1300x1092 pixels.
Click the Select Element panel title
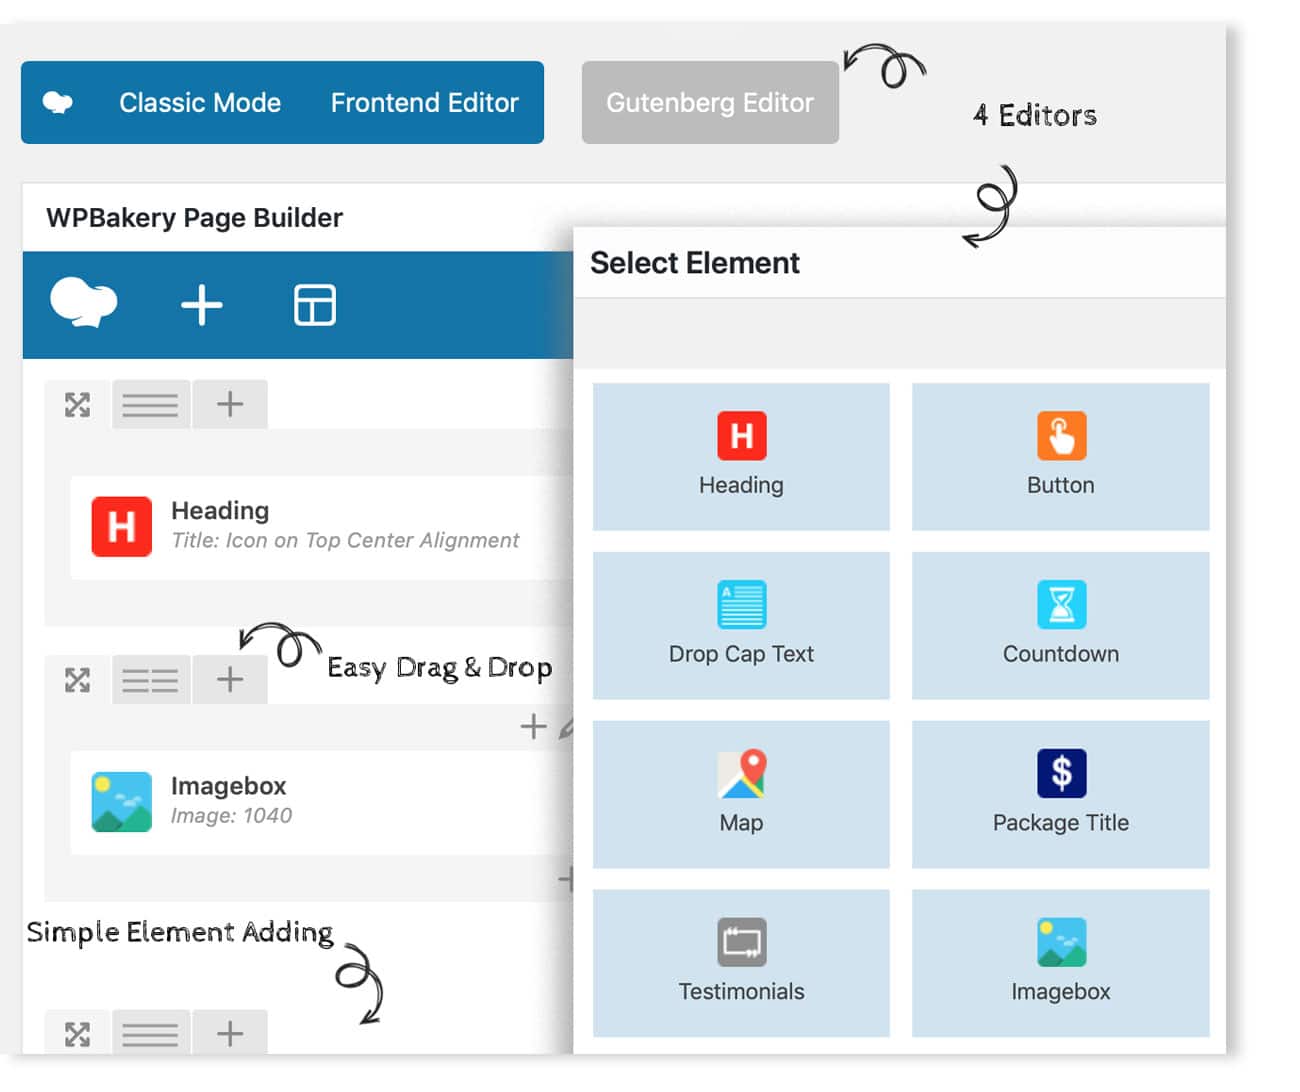point(695,263)
